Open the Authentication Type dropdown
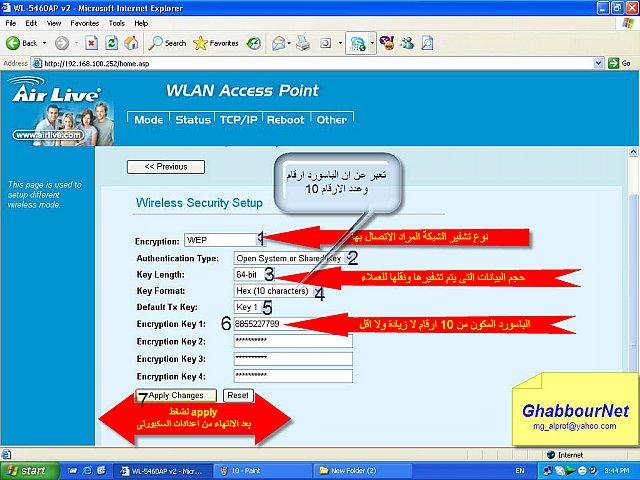640x480 pixels. [294, 258]
